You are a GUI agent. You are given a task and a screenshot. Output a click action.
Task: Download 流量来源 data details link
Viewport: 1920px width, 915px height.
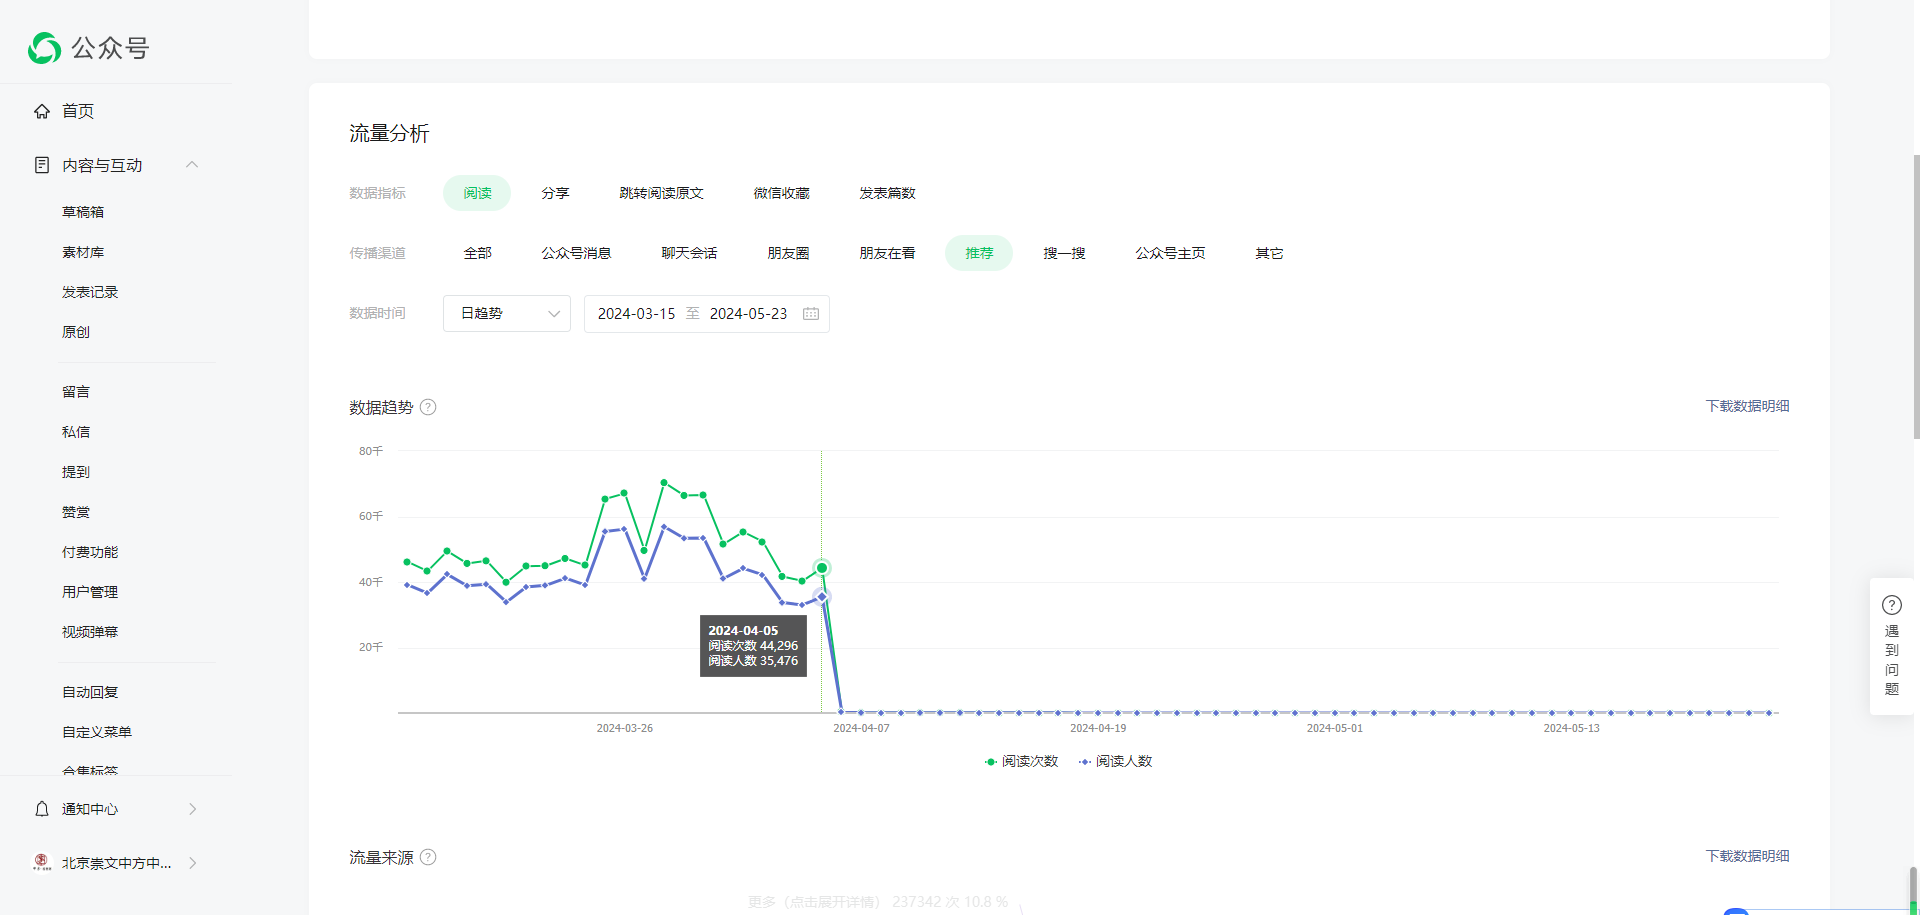[1747, 856]
